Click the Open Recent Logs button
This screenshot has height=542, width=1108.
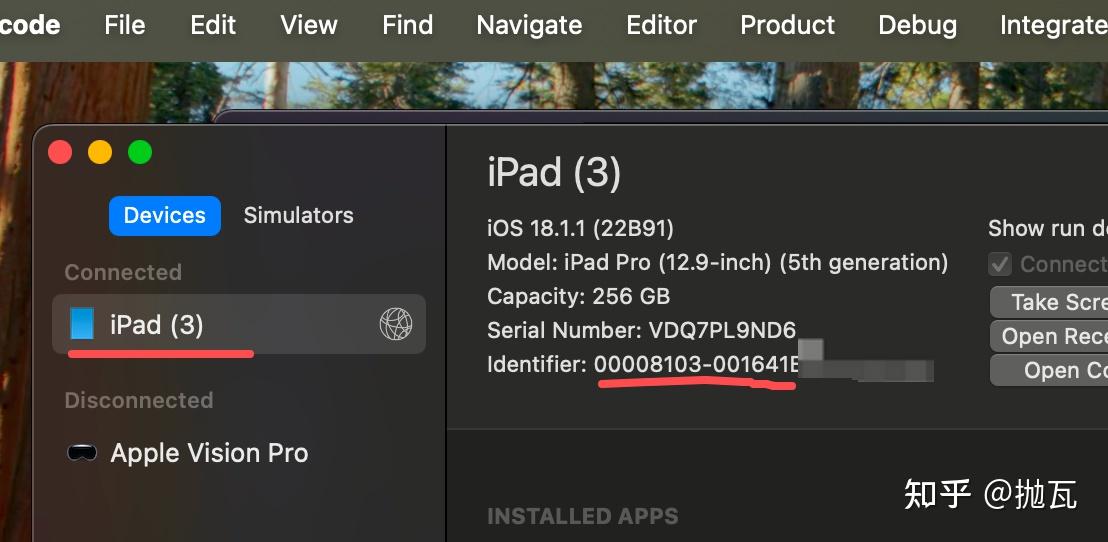pyautogui.click(x=1052, y=336)
